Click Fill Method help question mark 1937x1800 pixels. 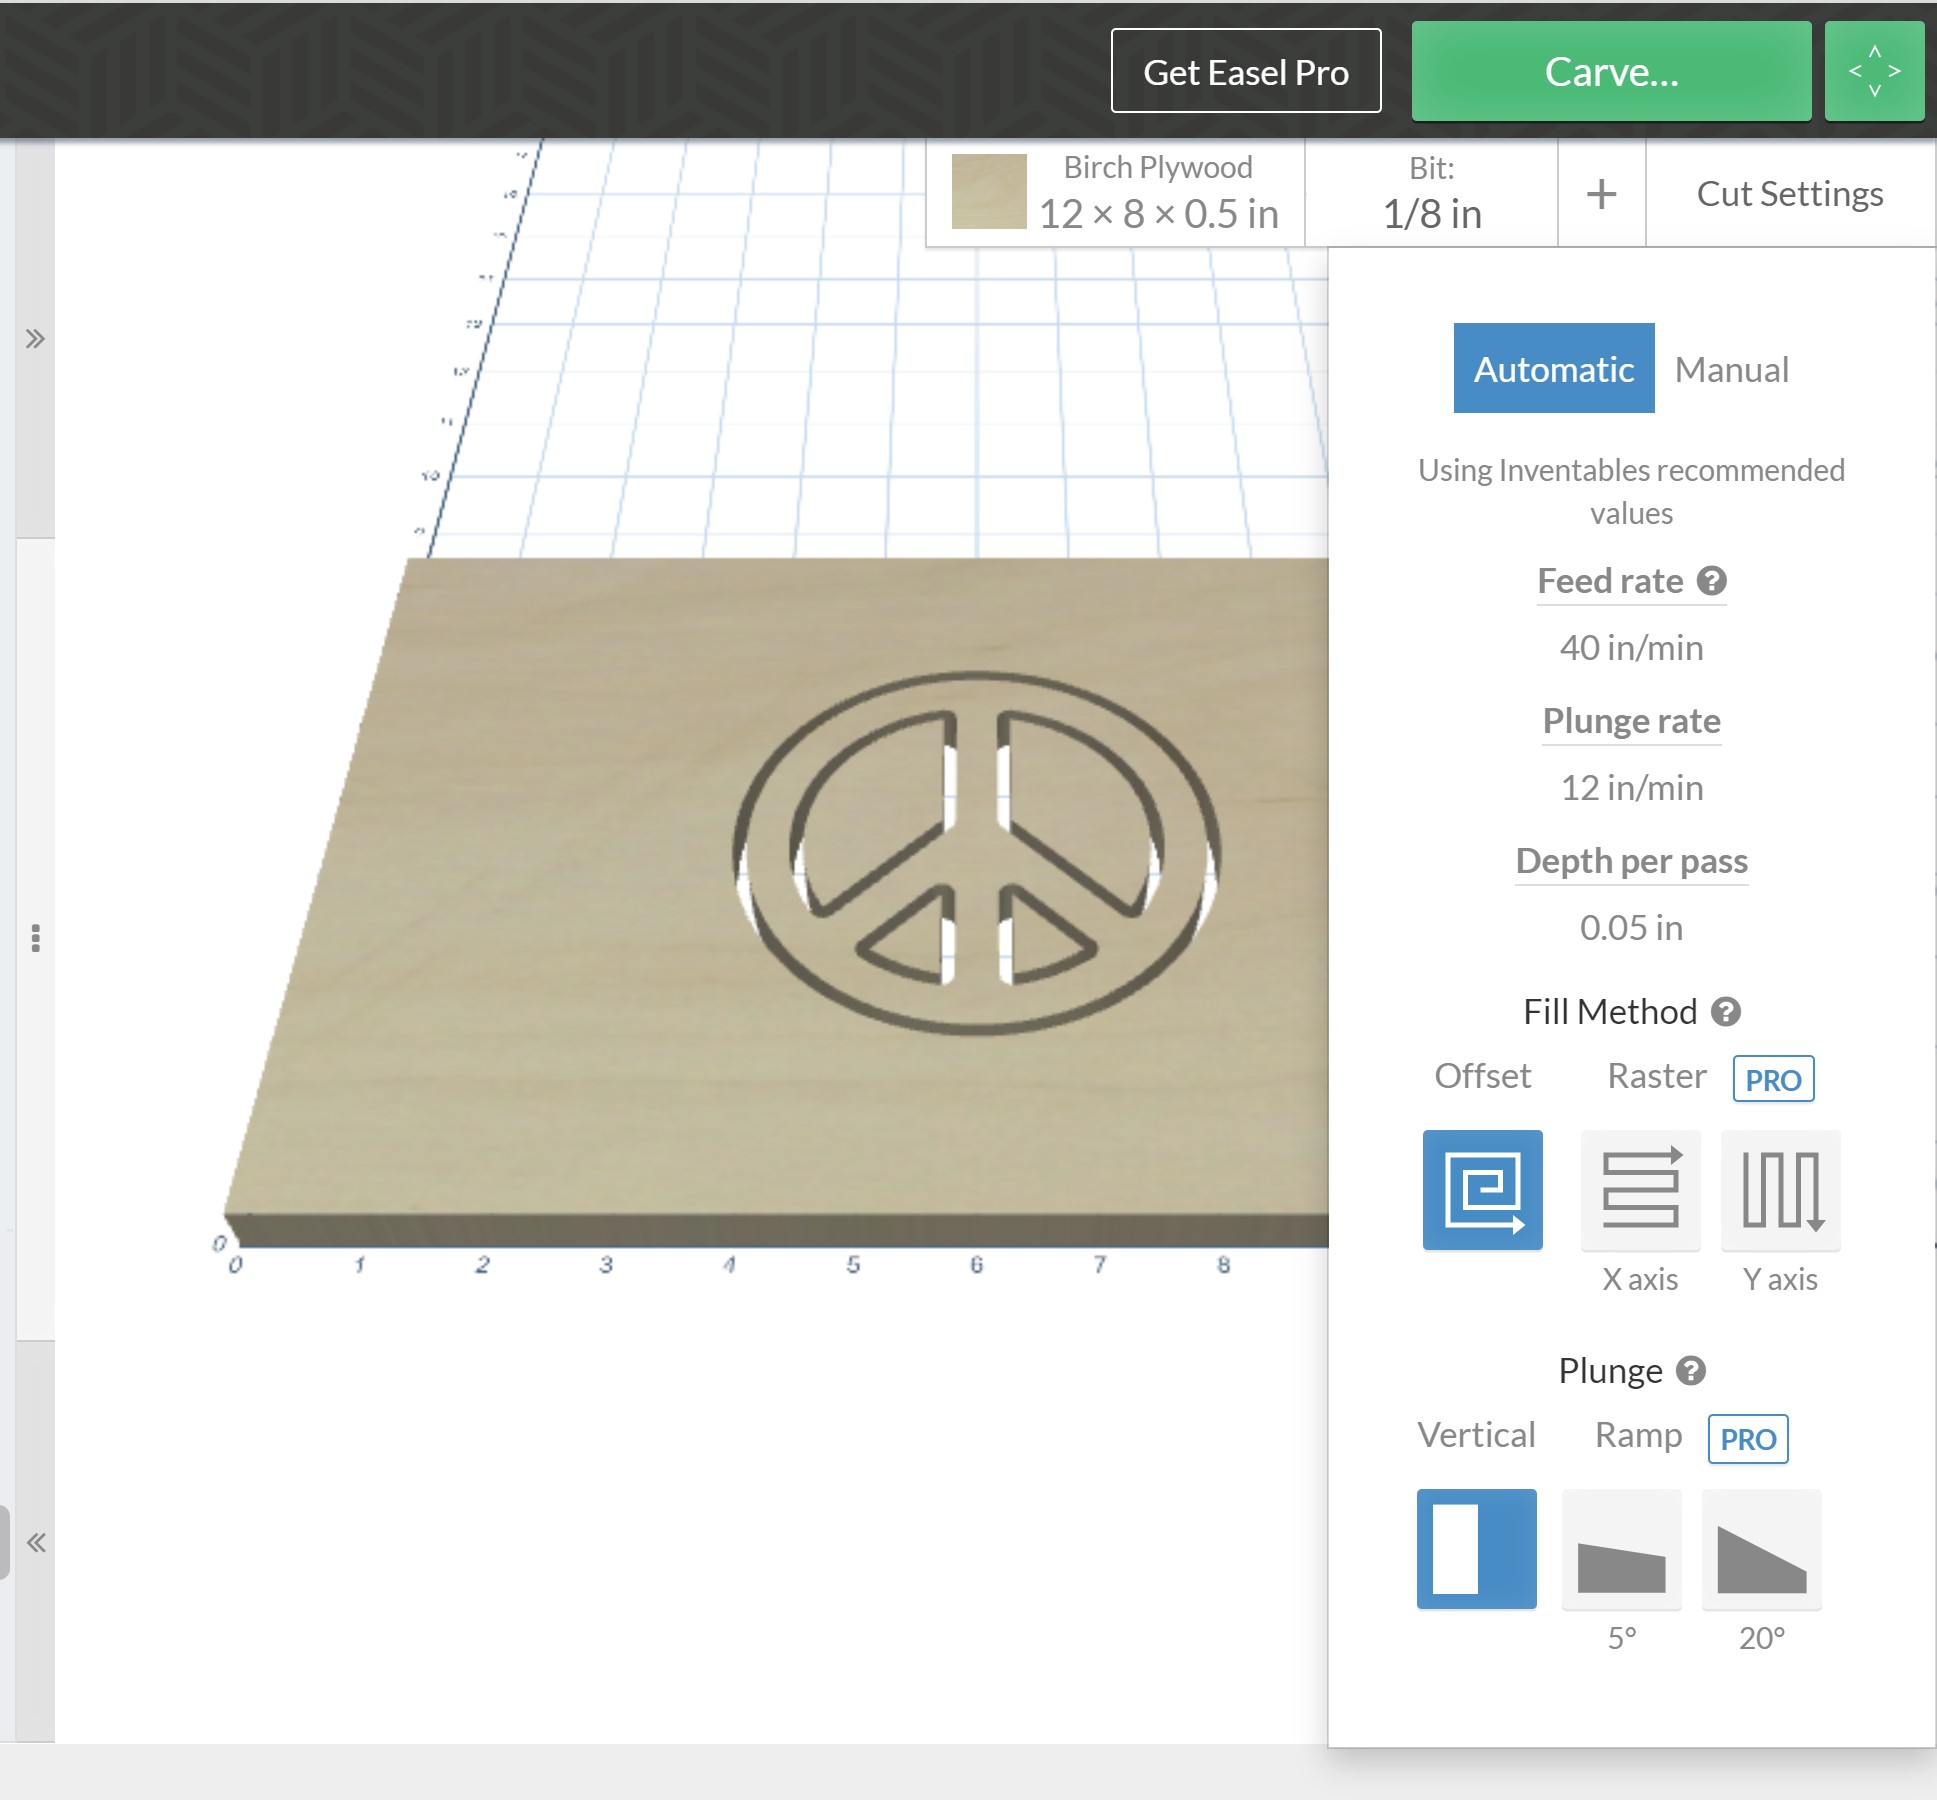coord(1726,1012)
